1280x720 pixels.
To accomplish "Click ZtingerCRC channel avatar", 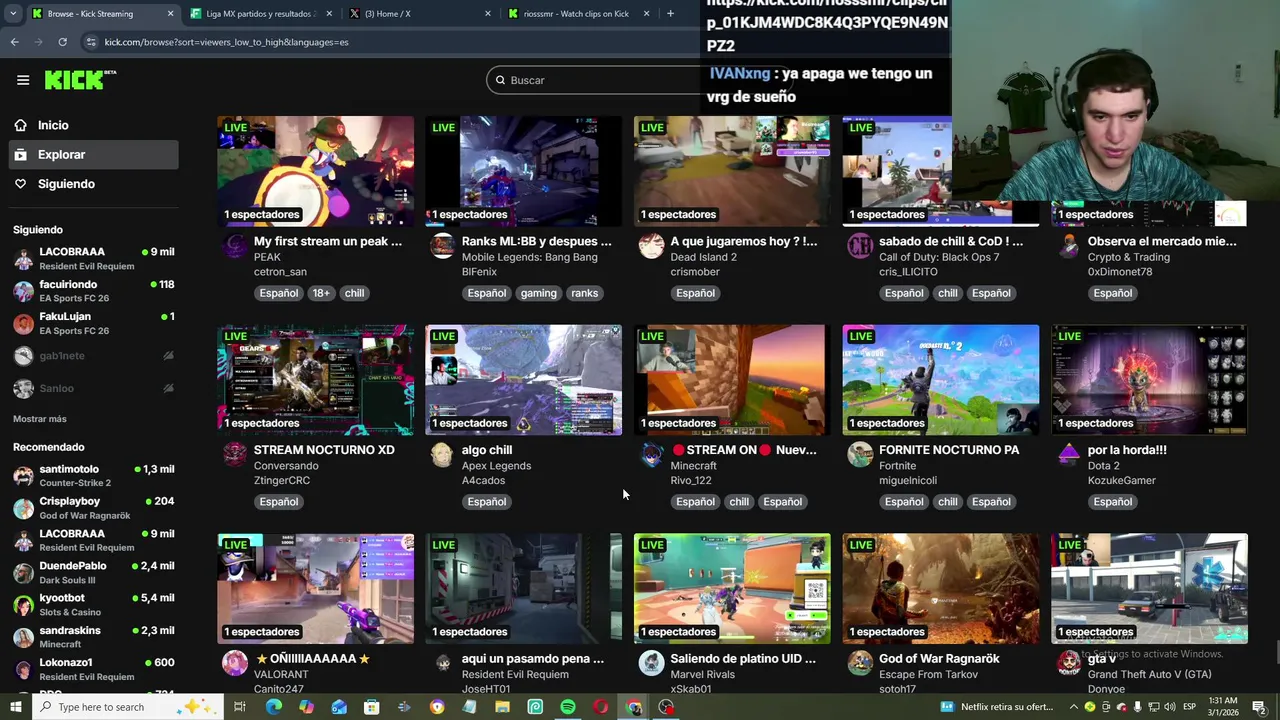I will 235,455.
